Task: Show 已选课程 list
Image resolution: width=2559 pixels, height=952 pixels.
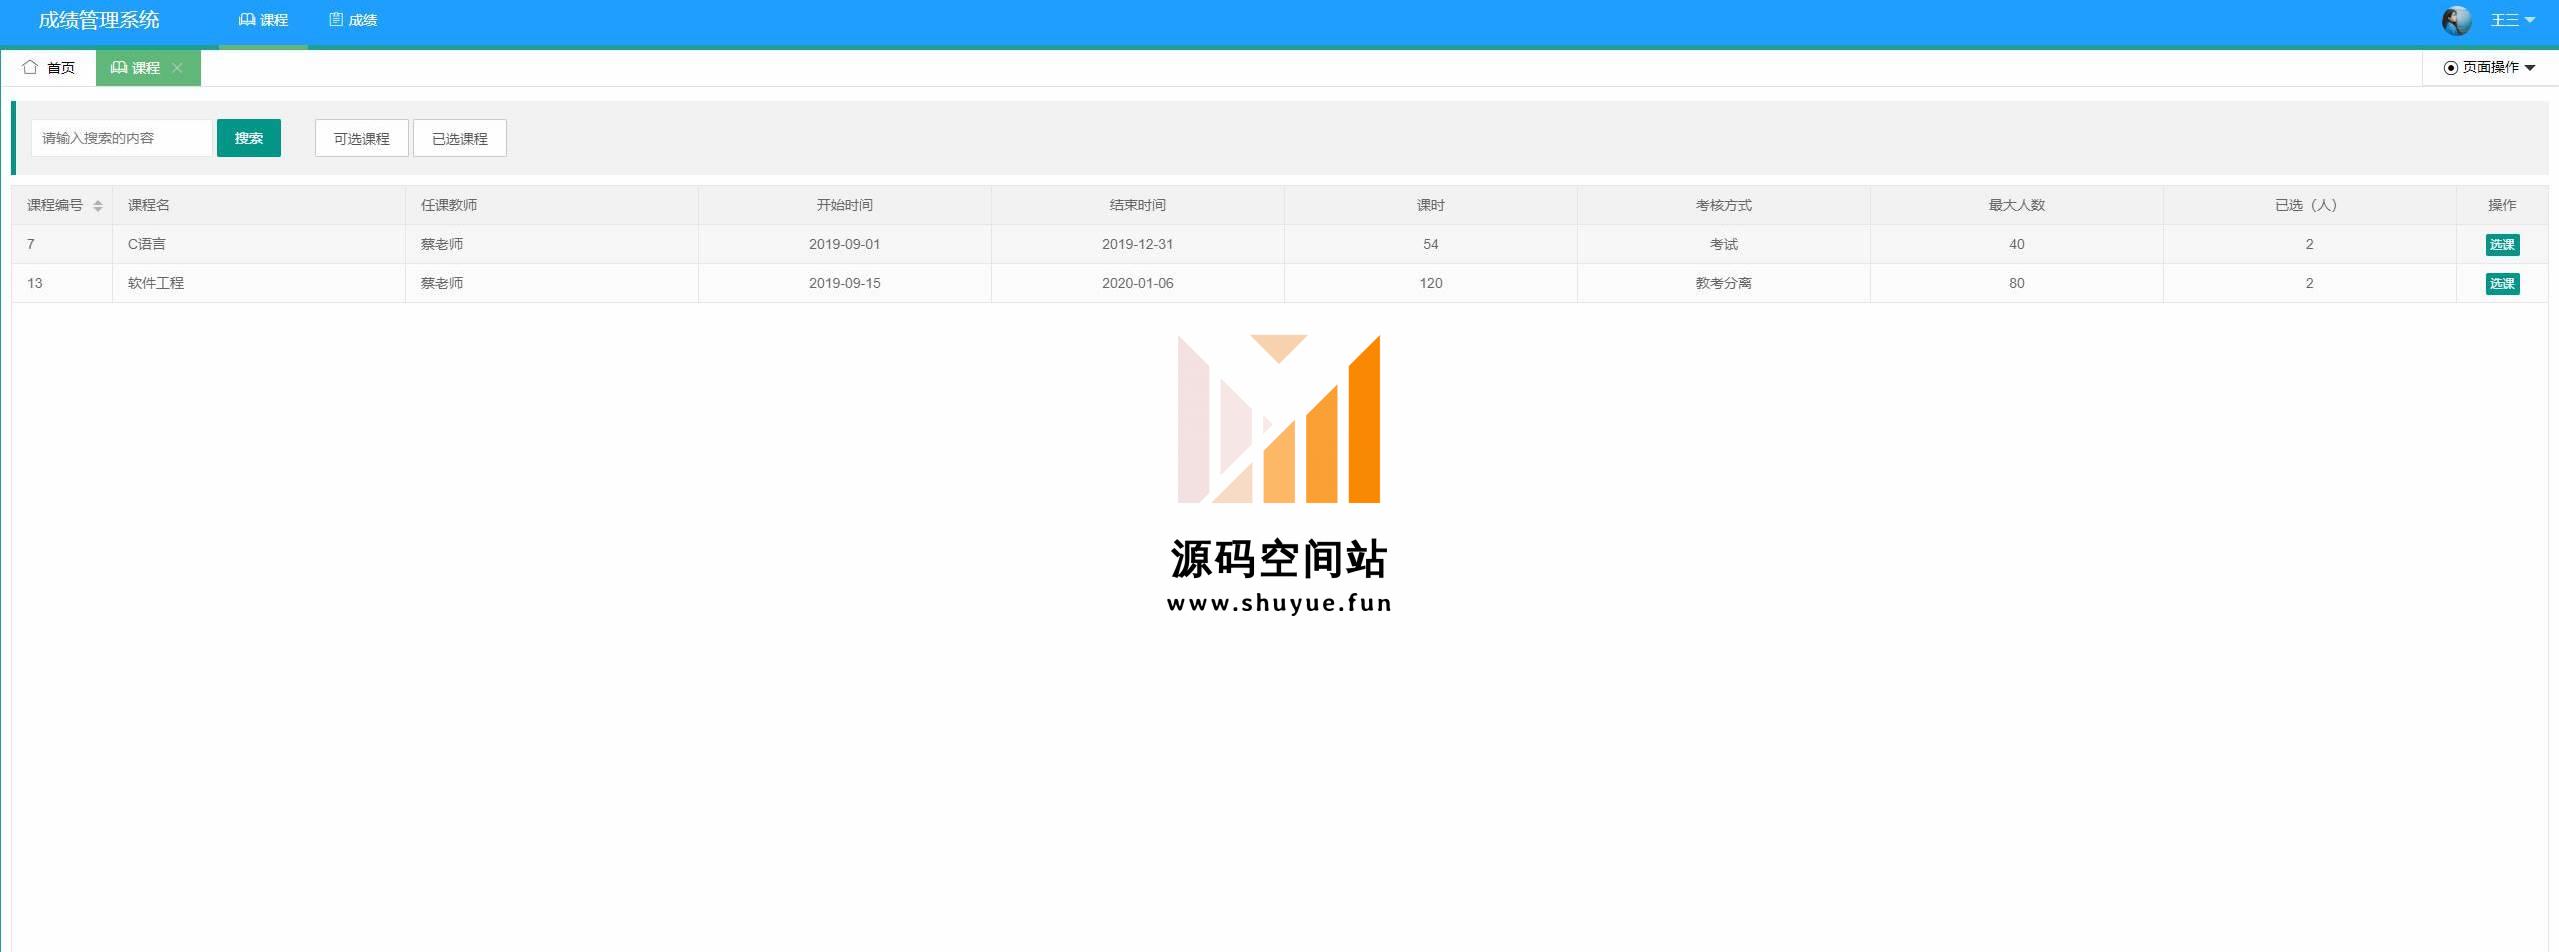Action: pyautogui.click(x=460, y=138)
